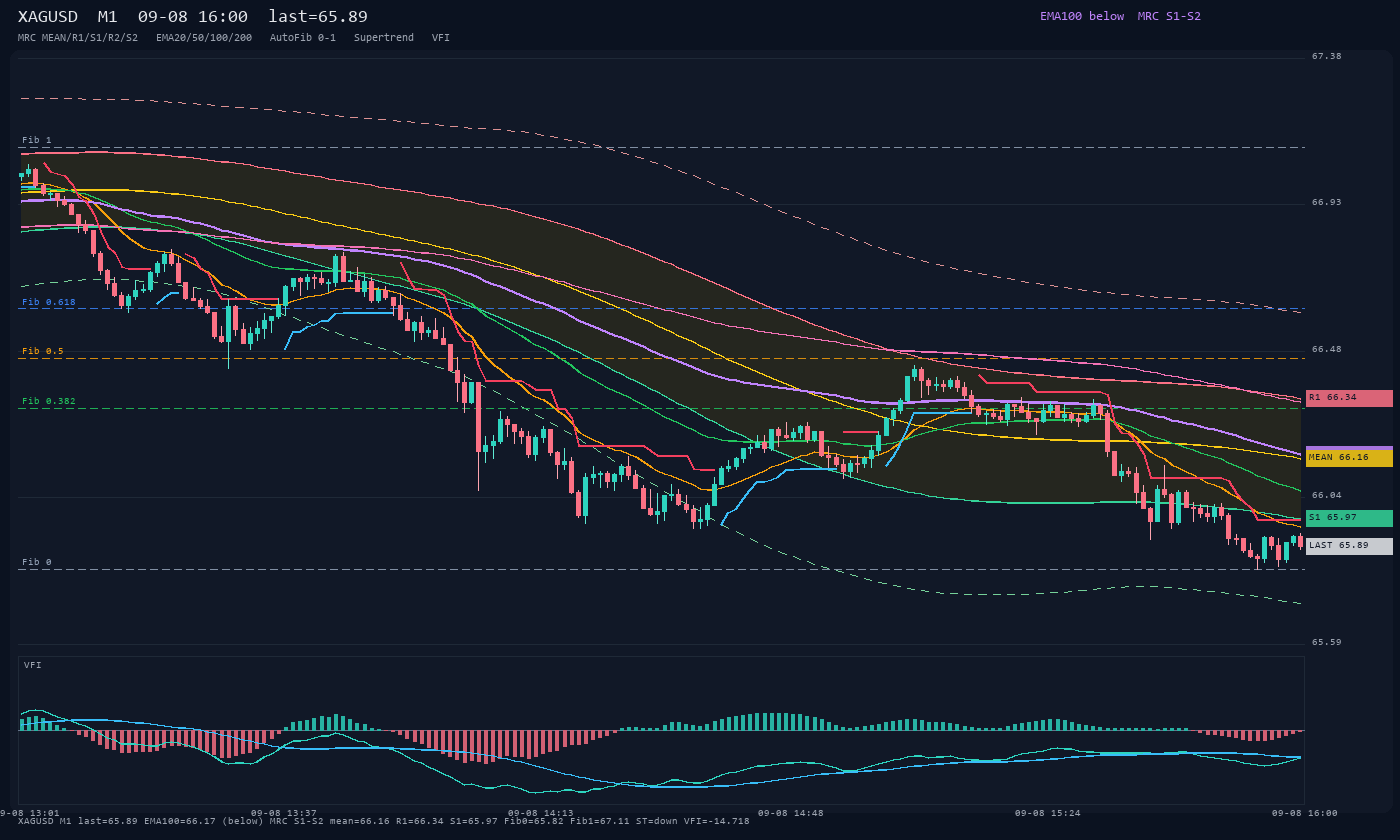Screen dimensions: 1400x840
Task: Click the EMA20/50/100/200 legend entry
Action: [204, 38]
